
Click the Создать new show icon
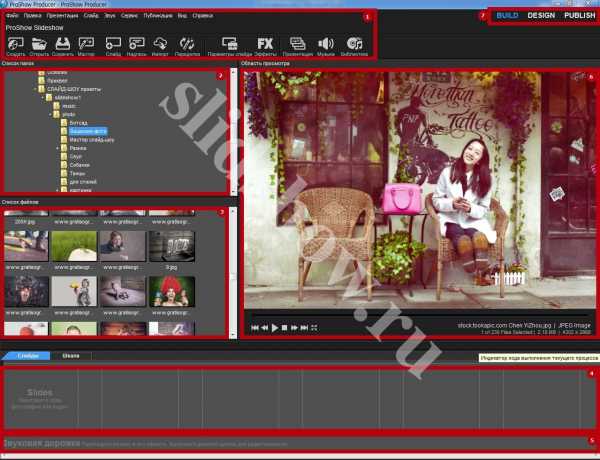(x=16, y=44)
